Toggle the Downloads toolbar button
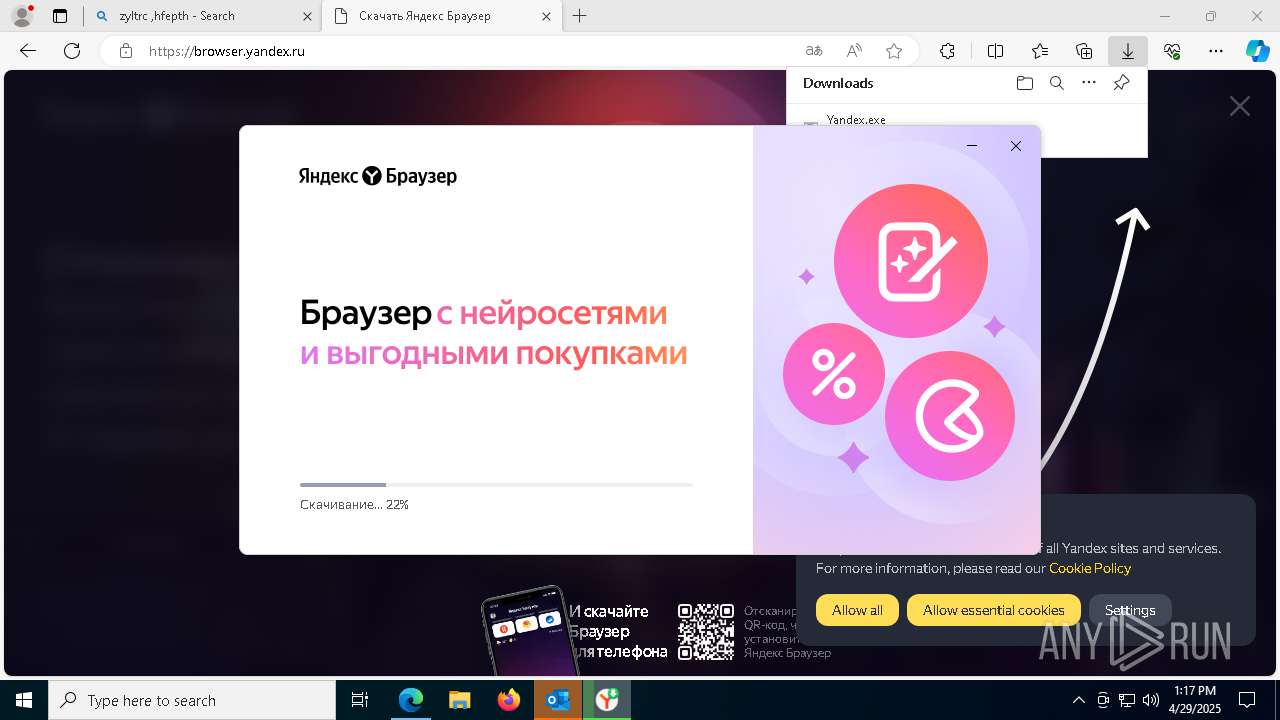Viewport: 1280px width, 720px height. point(1128,51)
